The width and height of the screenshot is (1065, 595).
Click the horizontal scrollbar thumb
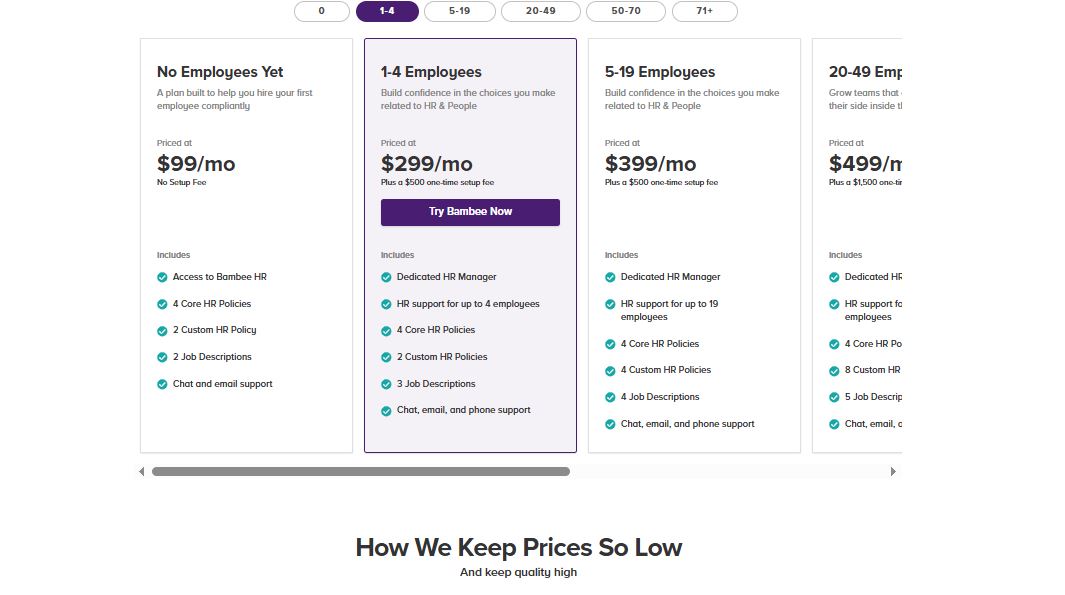click(360, 471)
